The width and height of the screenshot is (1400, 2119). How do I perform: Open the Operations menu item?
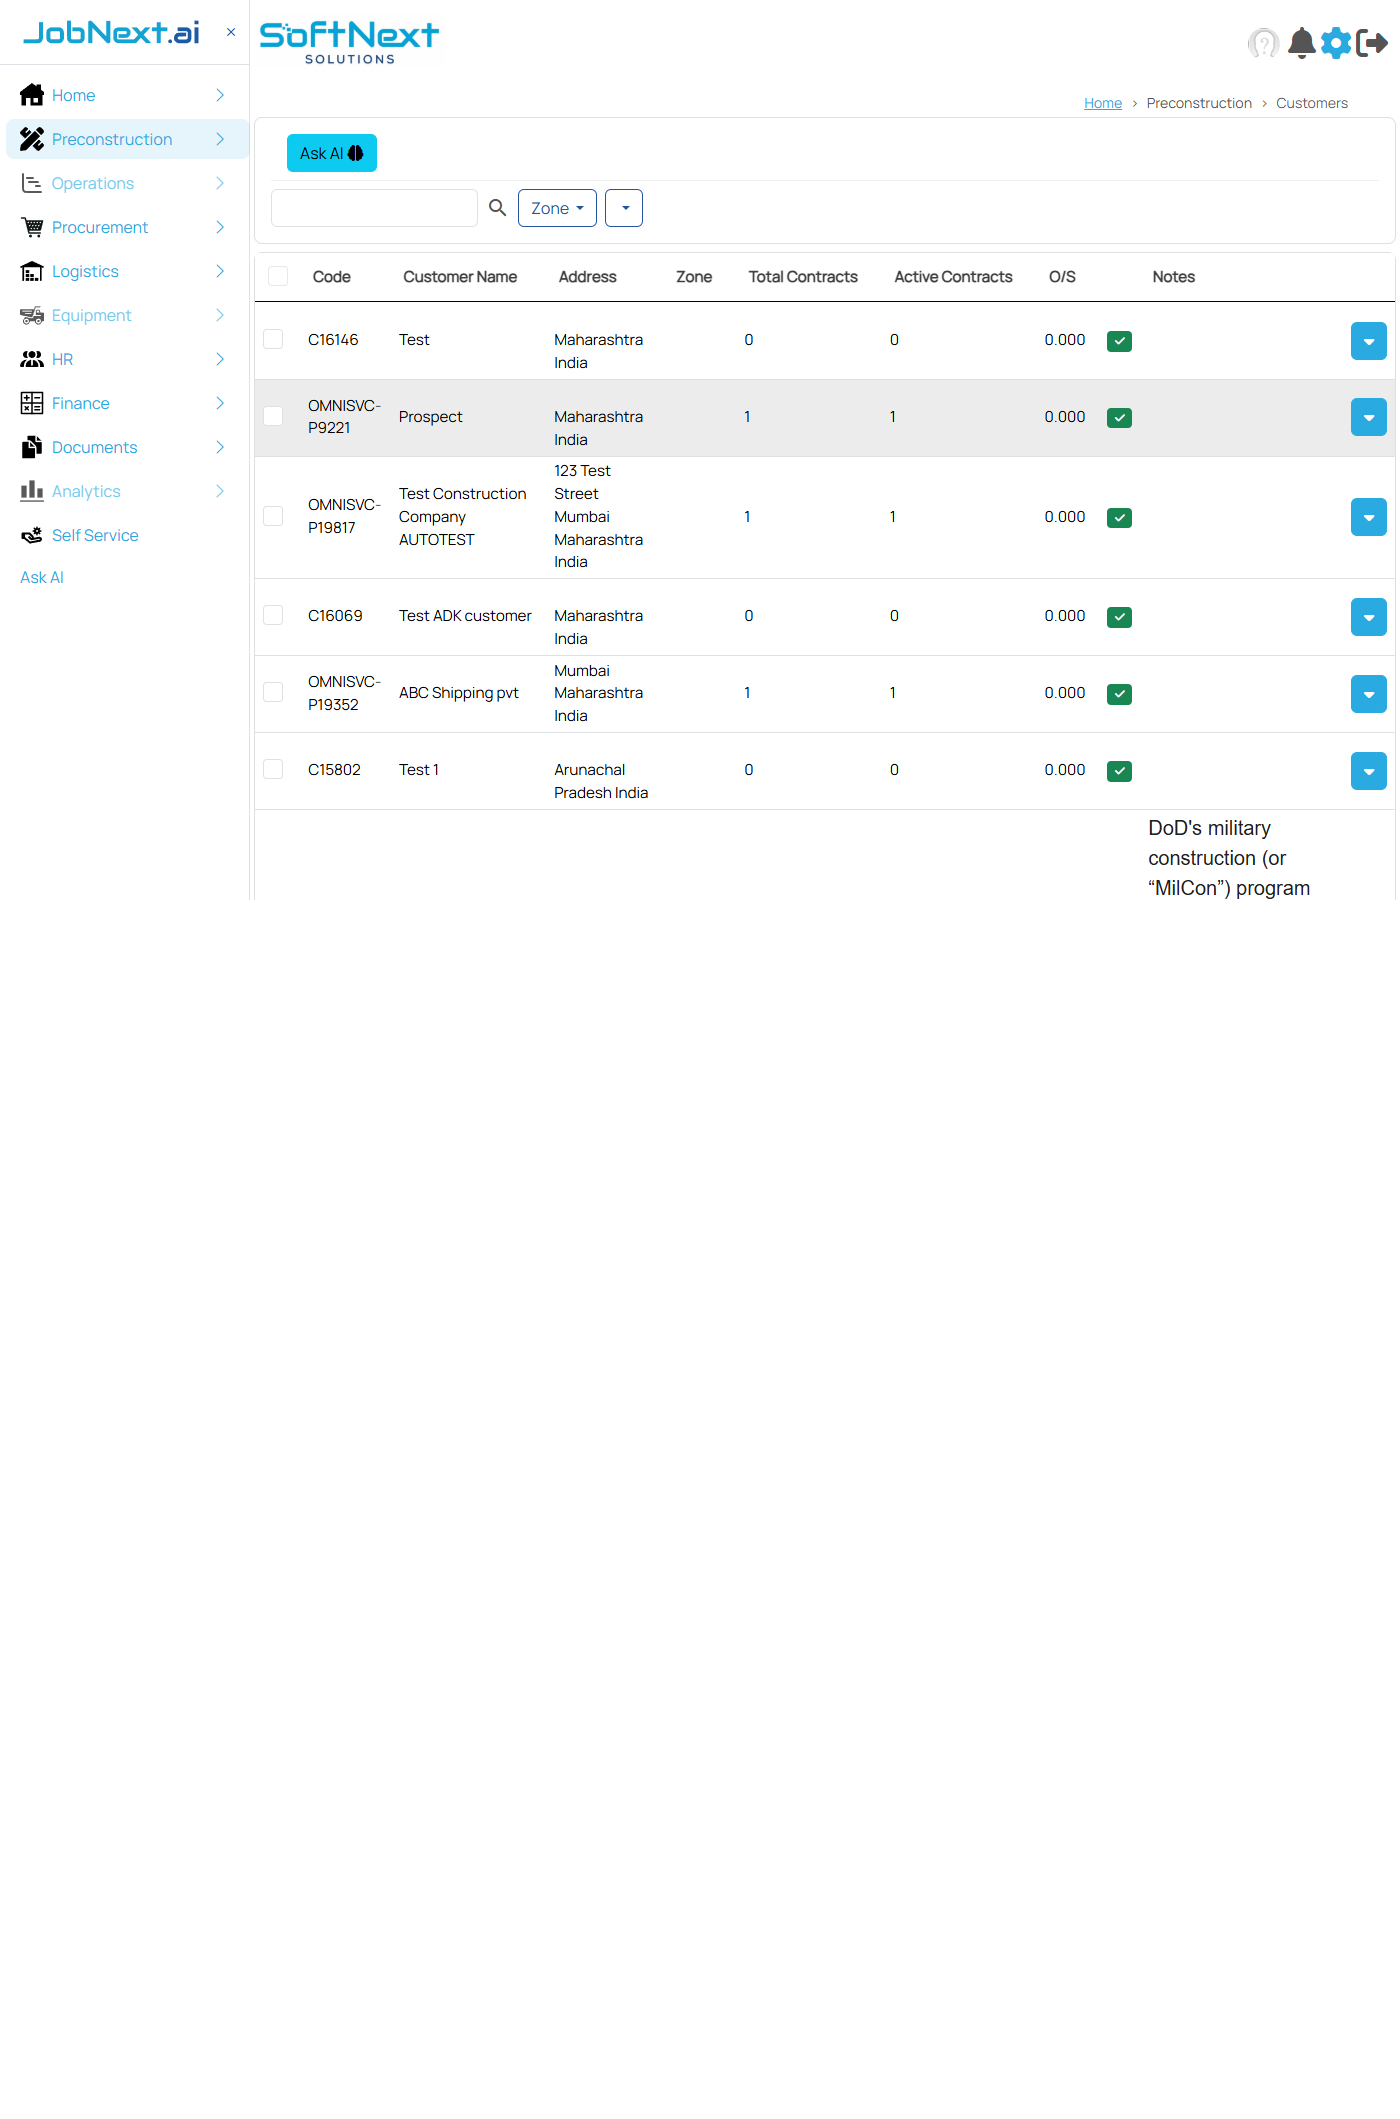(127, 183)
